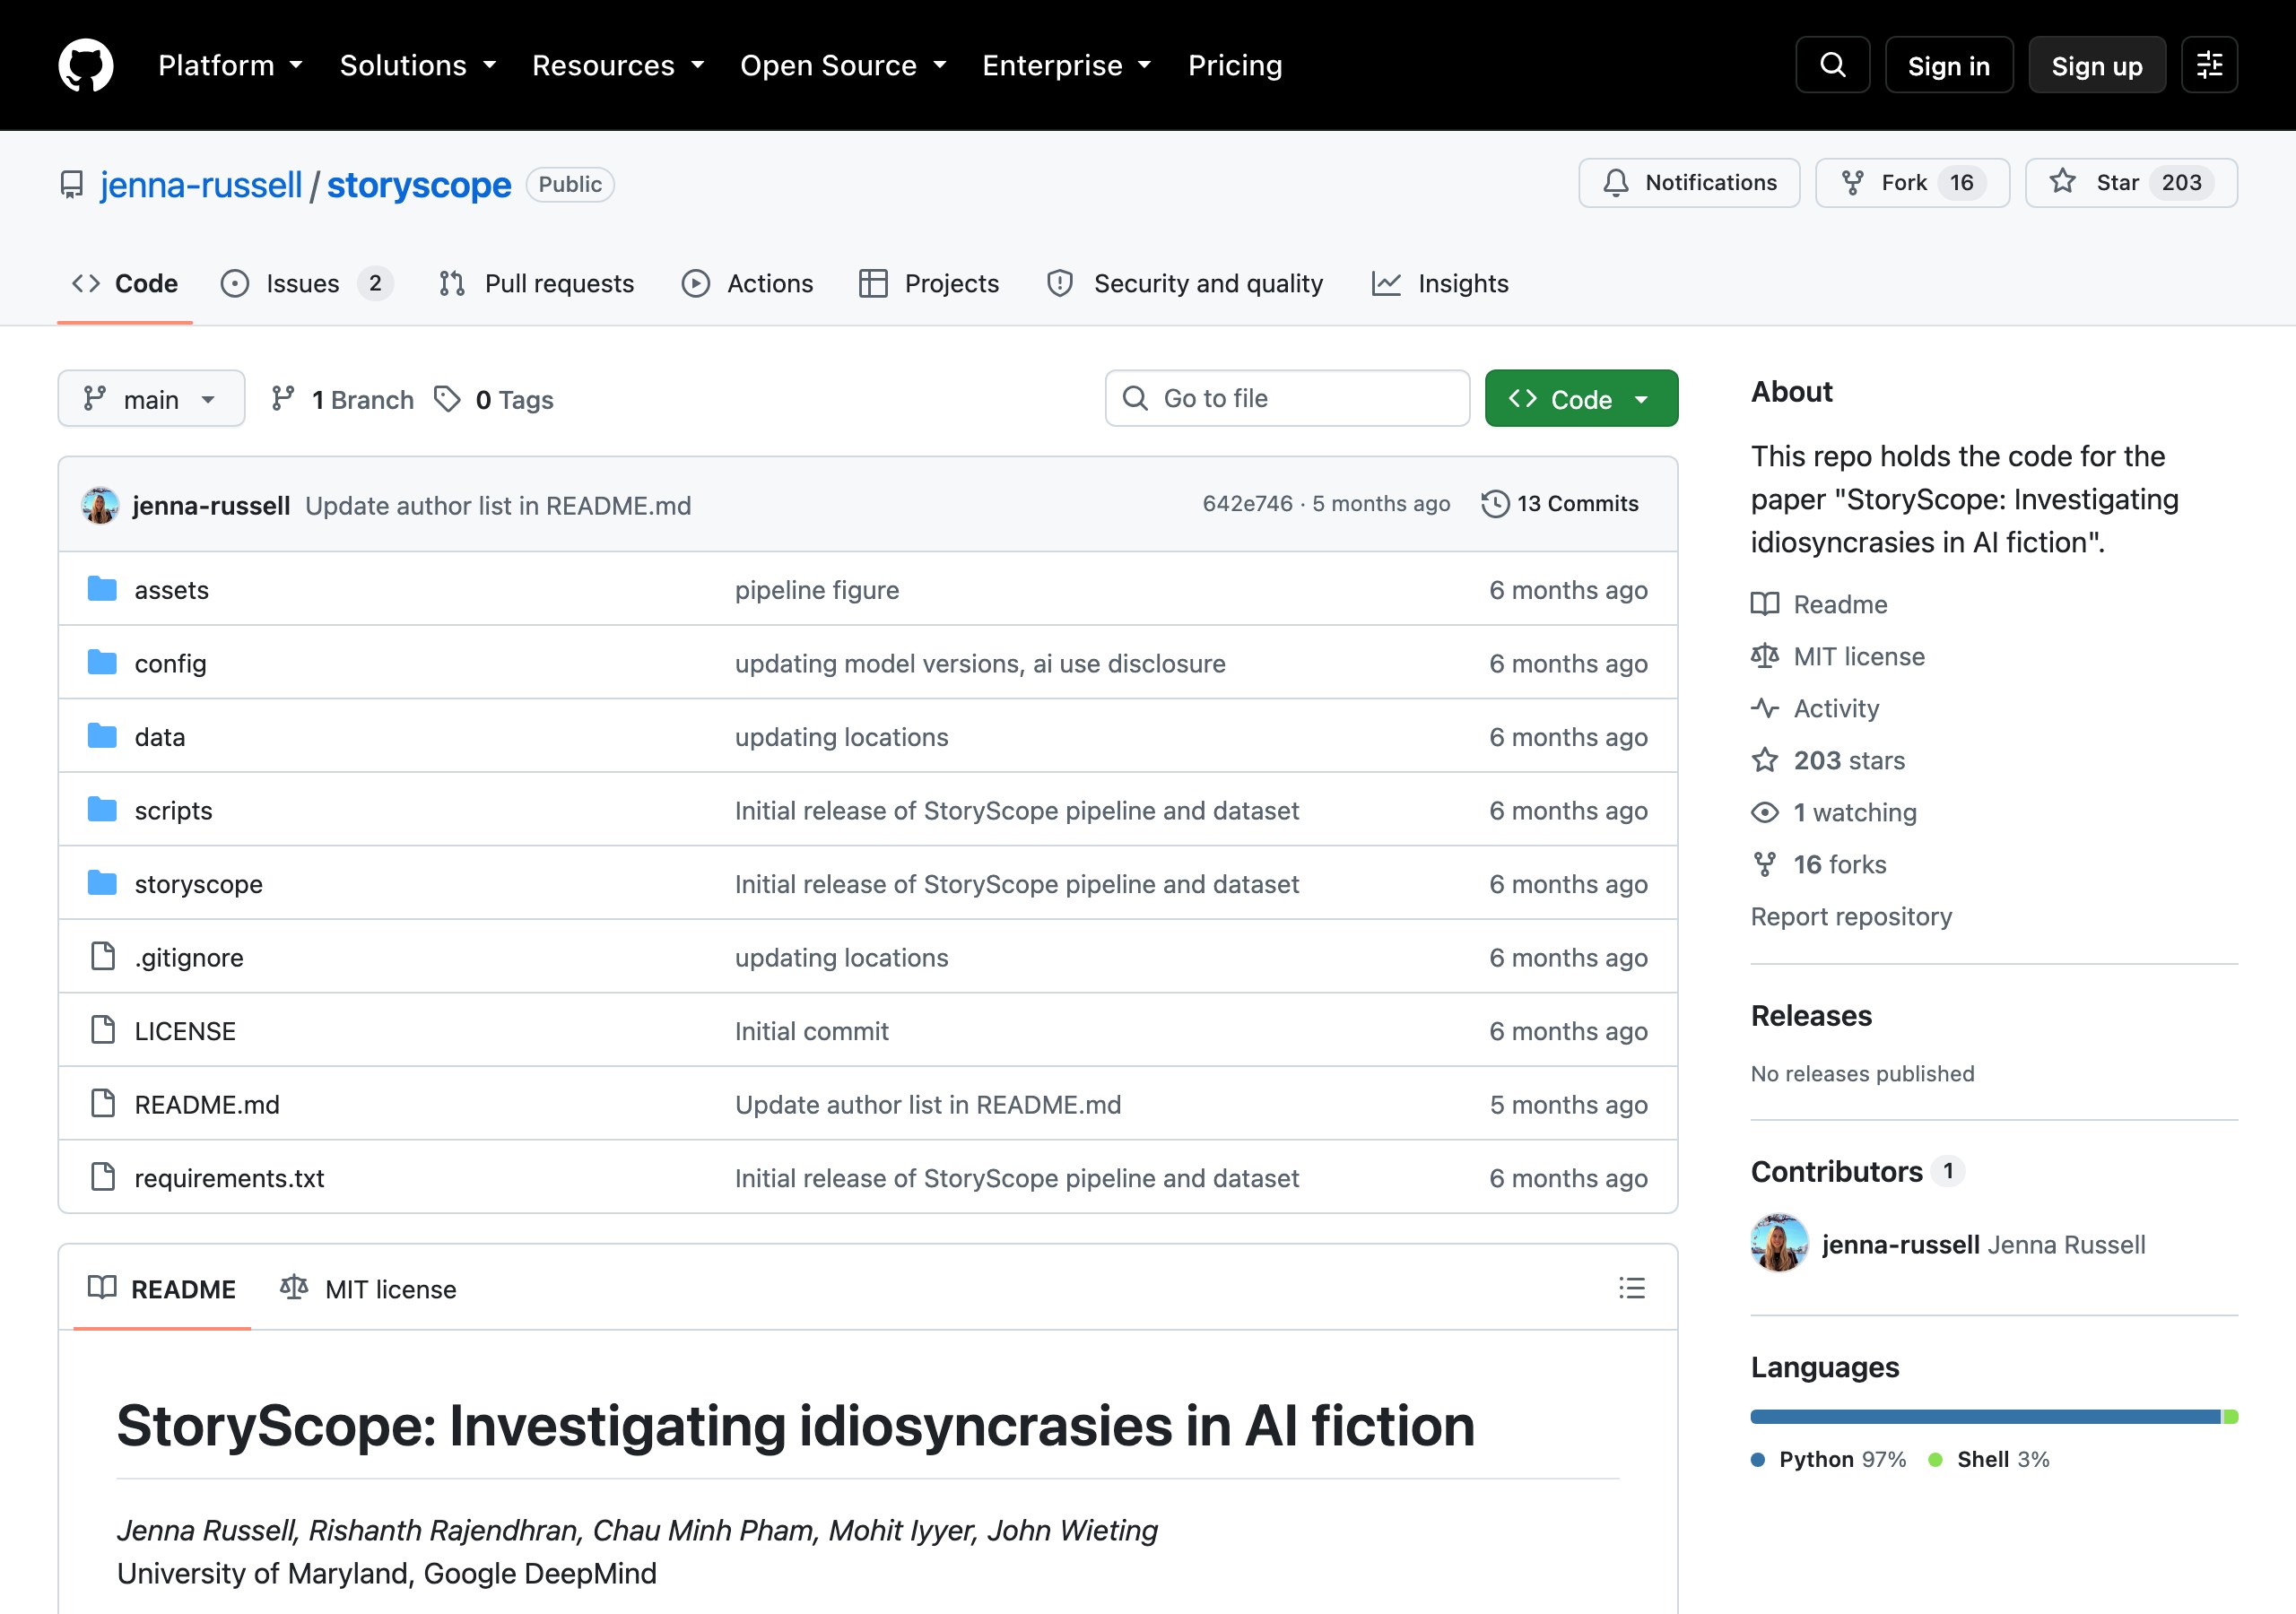Open 'updating model versions, ai use disclosure' commit
The height and width of the screenshot is (1614, 2296).
tap(980, 664)
